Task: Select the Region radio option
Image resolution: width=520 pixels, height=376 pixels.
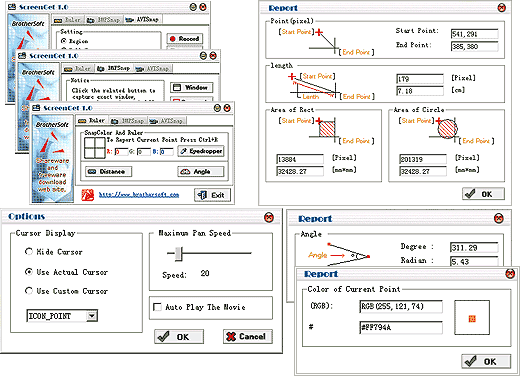Action: coord(75,41)
